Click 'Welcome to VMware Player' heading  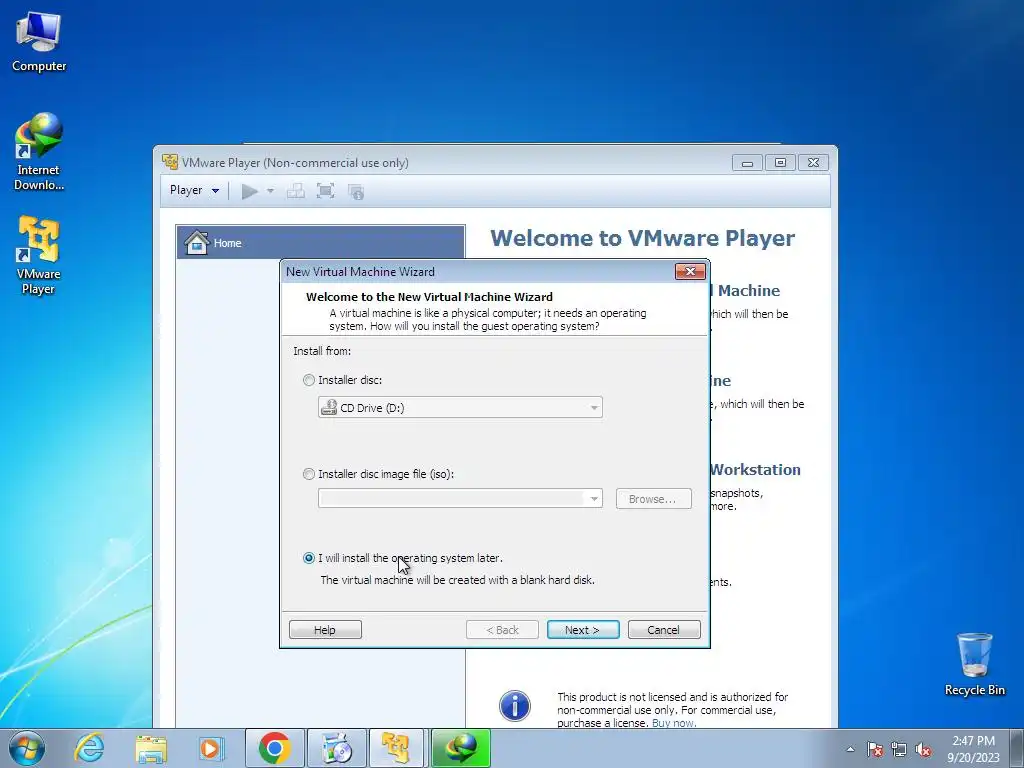tap(643, 238)
